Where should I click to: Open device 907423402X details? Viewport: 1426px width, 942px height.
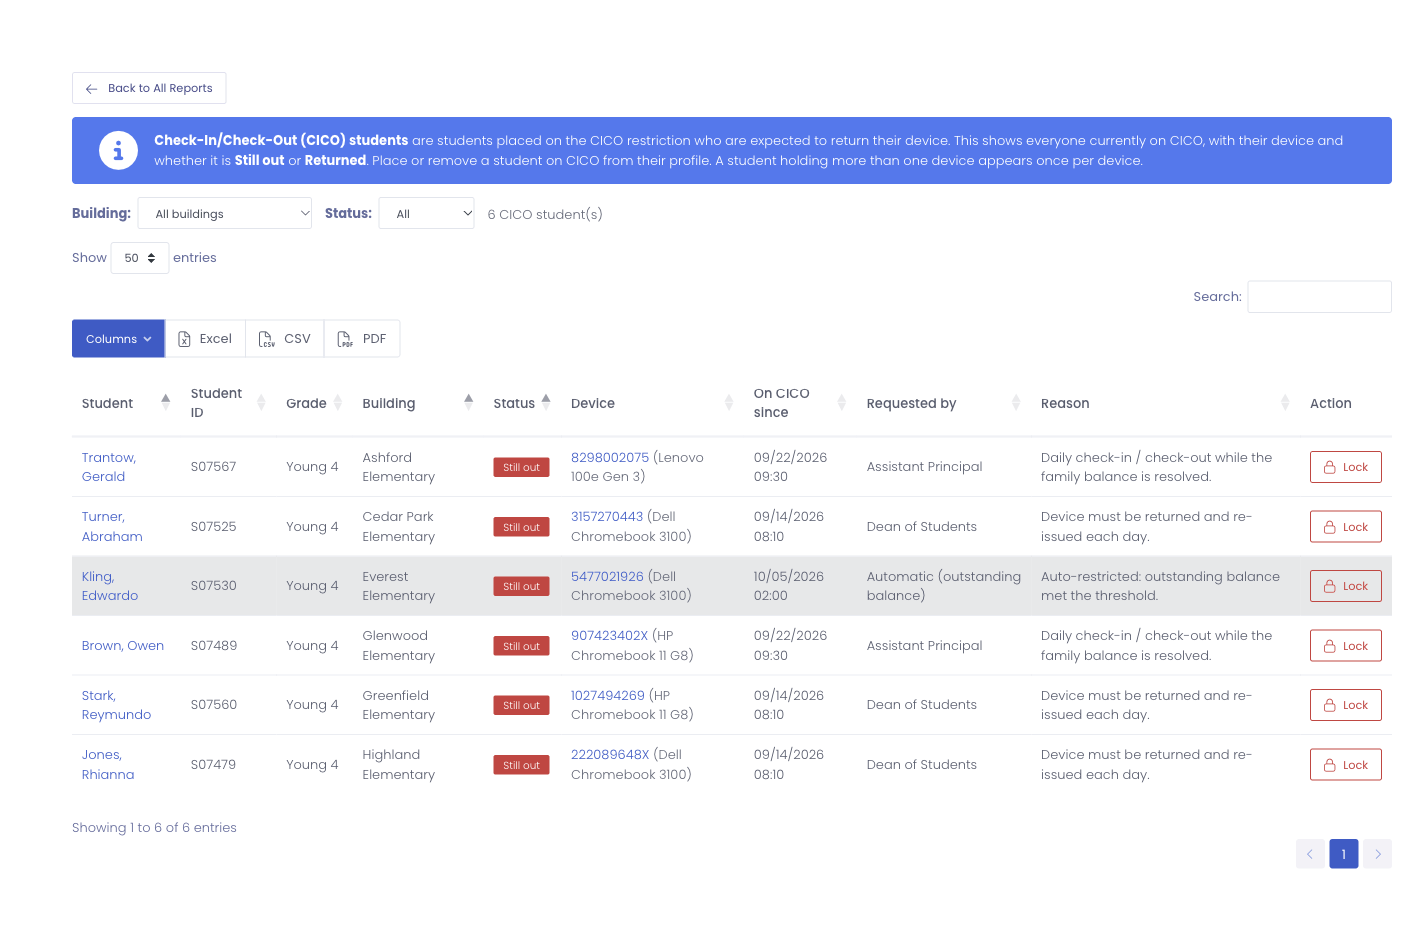610,636
